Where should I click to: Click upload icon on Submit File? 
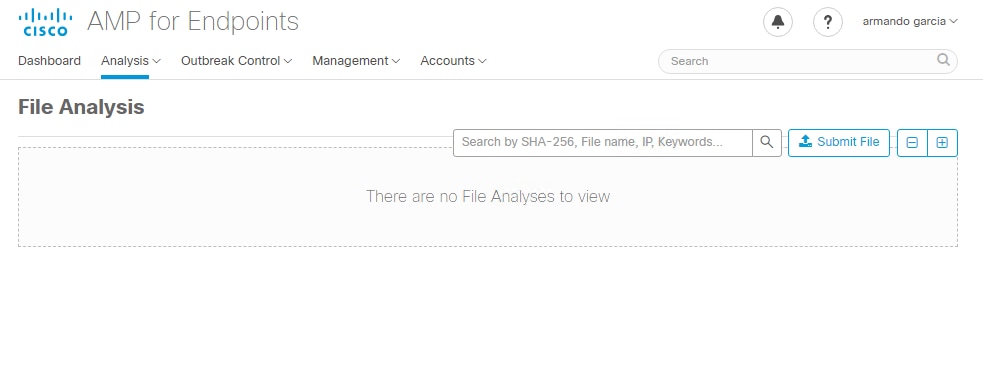click(x=806, y=142)
